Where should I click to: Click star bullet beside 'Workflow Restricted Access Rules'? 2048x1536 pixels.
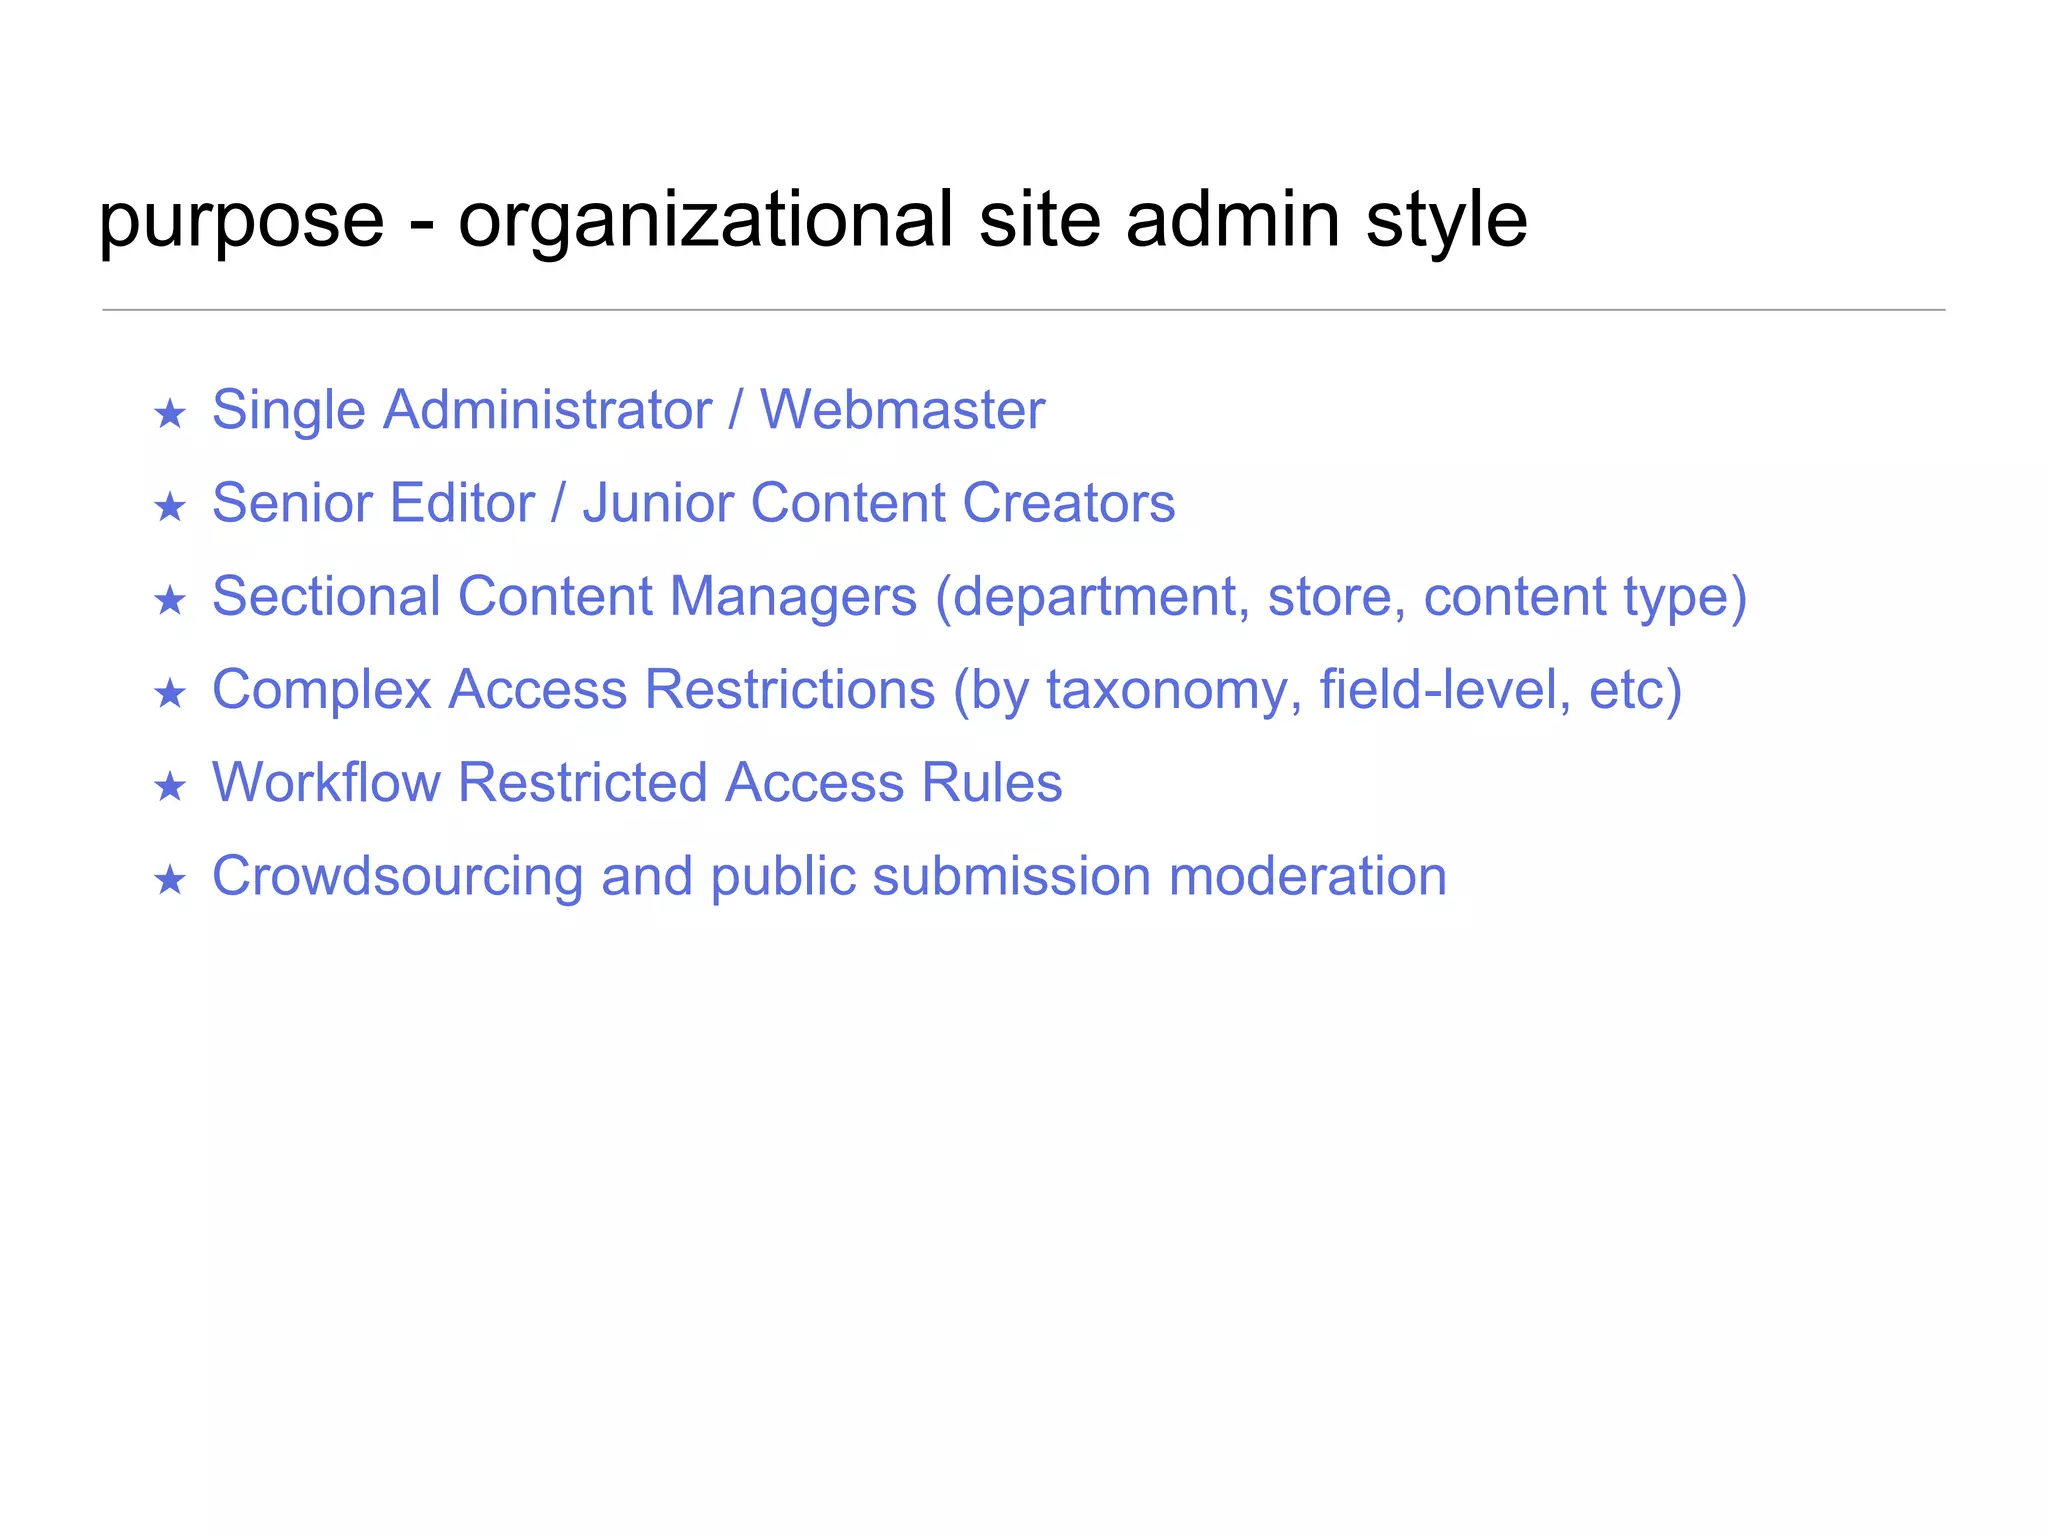tap(170, 786)
